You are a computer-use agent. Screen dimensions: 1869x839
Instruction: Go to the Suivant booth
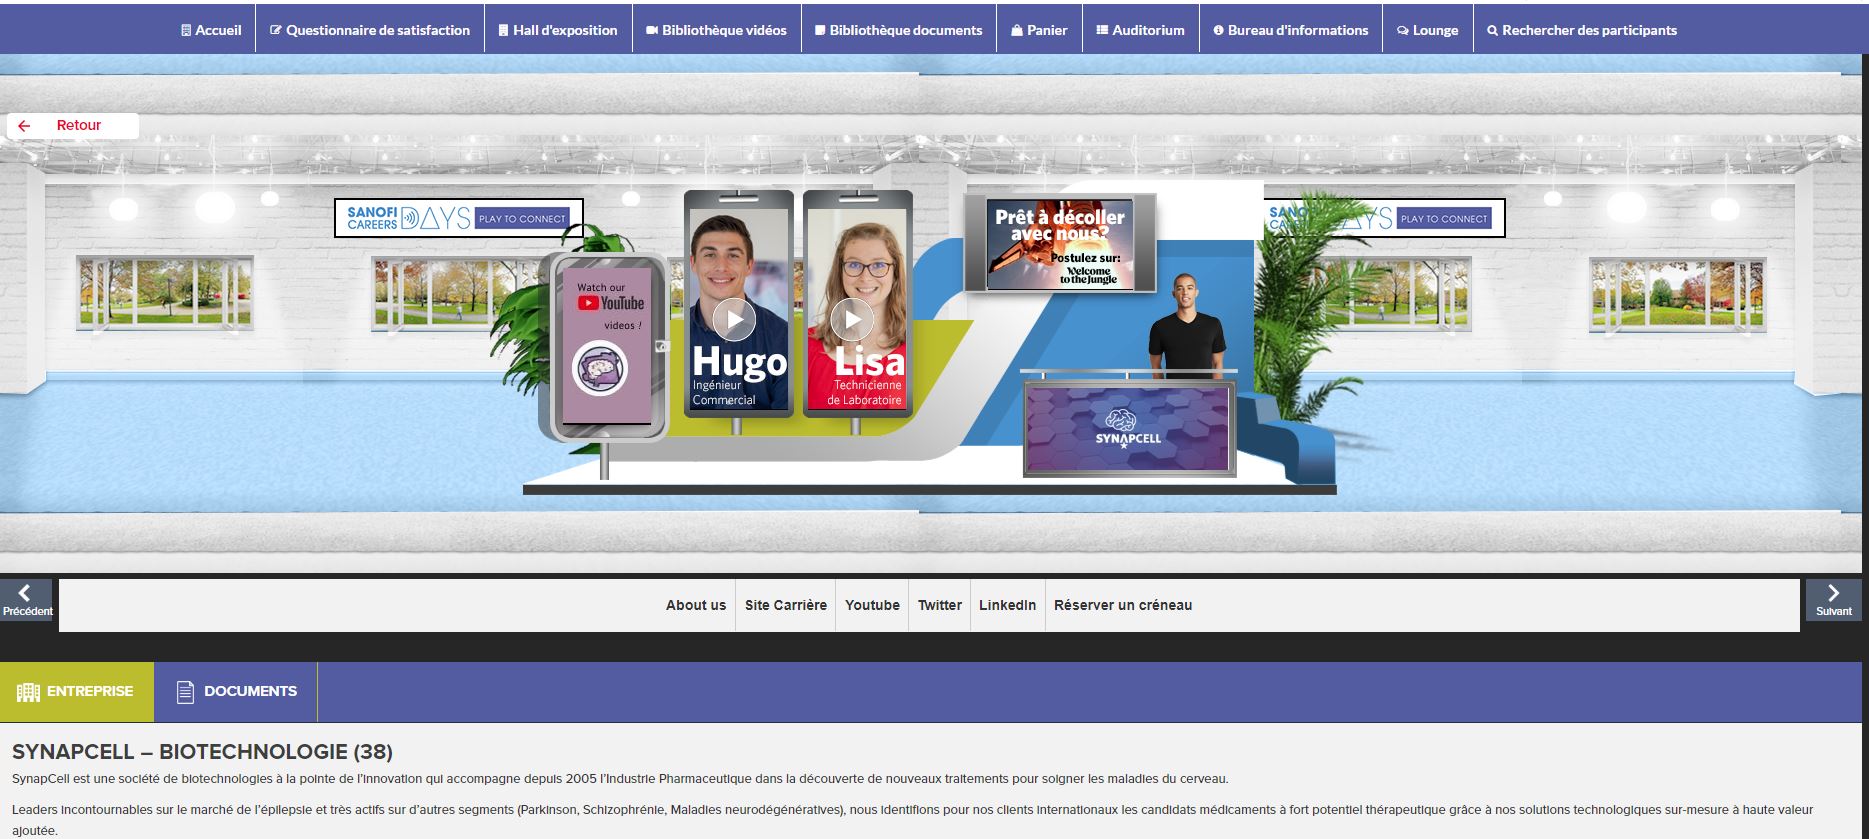click(1833, 600)
